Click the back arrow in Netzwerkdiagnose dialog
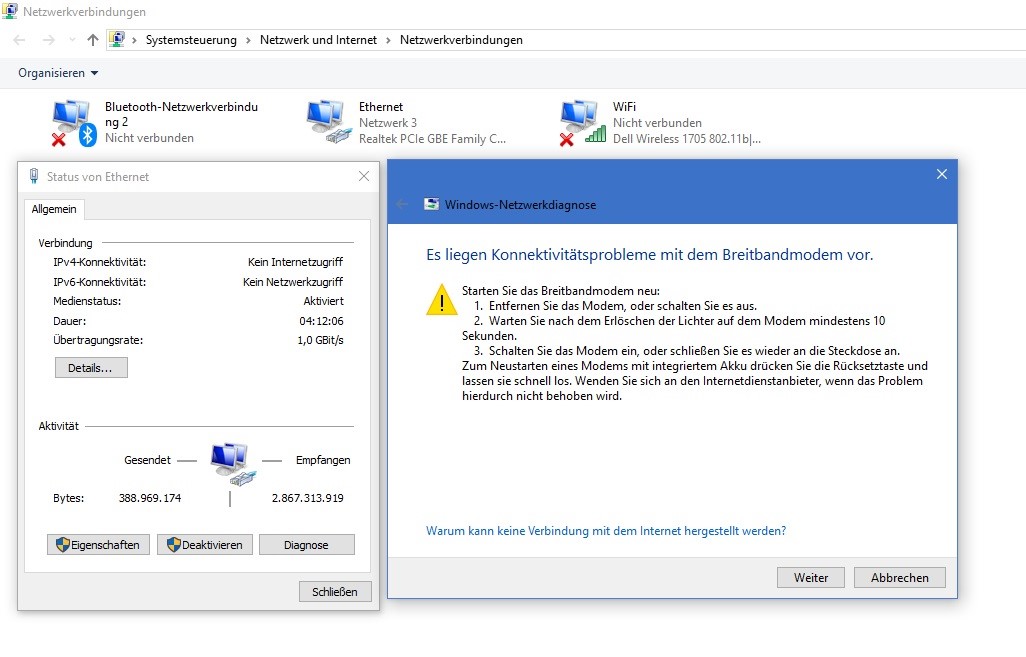The image size is (1026, 657). [x=402, y=204]
